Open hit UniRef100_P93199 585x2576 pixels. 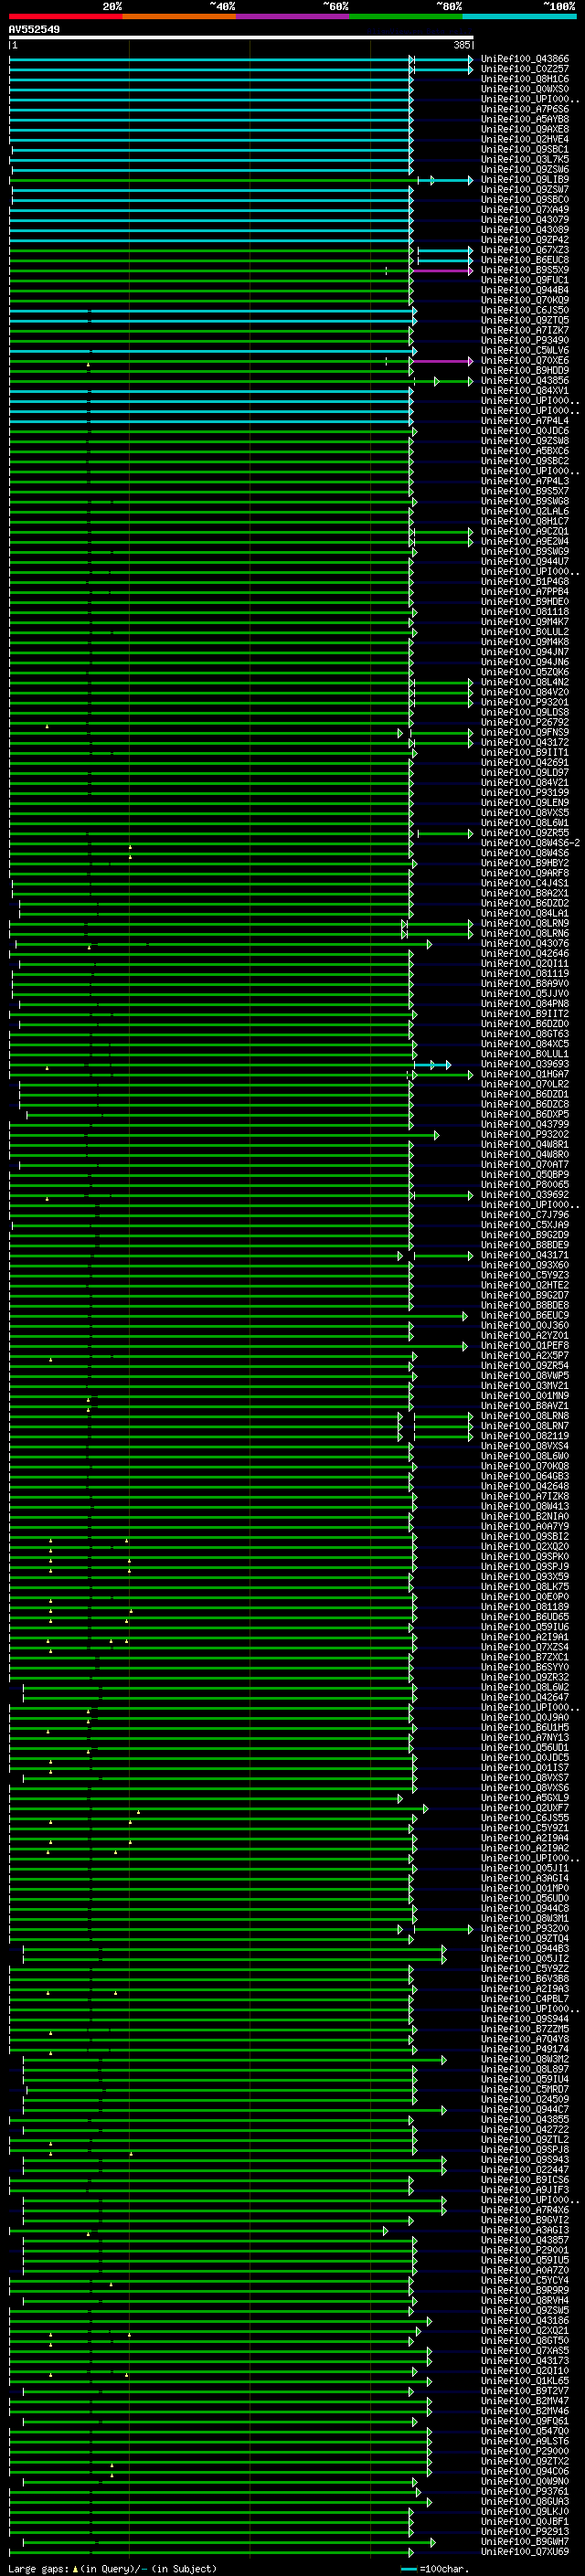525,793
